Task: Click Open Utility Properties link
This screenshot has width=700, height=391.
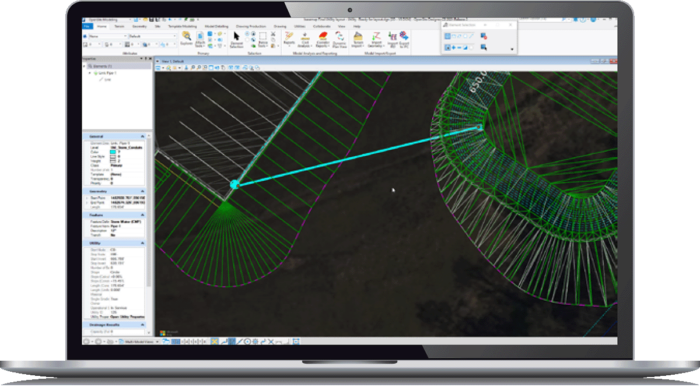Action: 127,317
